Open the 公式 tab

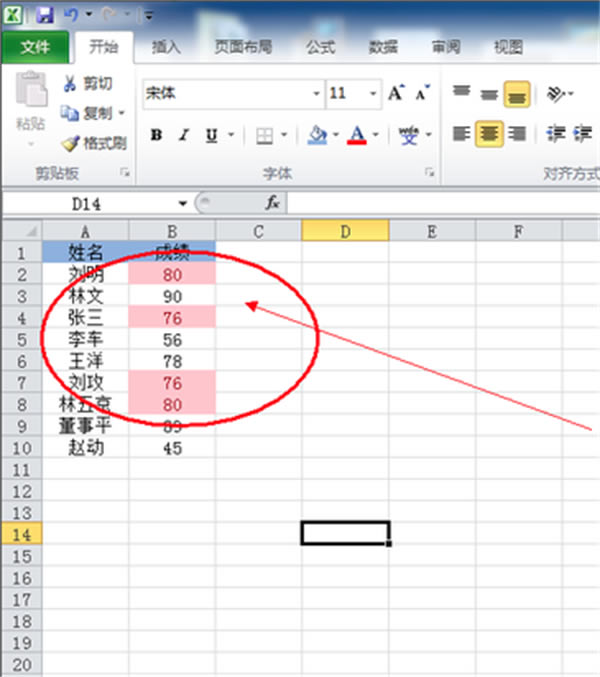click(320, 47)
